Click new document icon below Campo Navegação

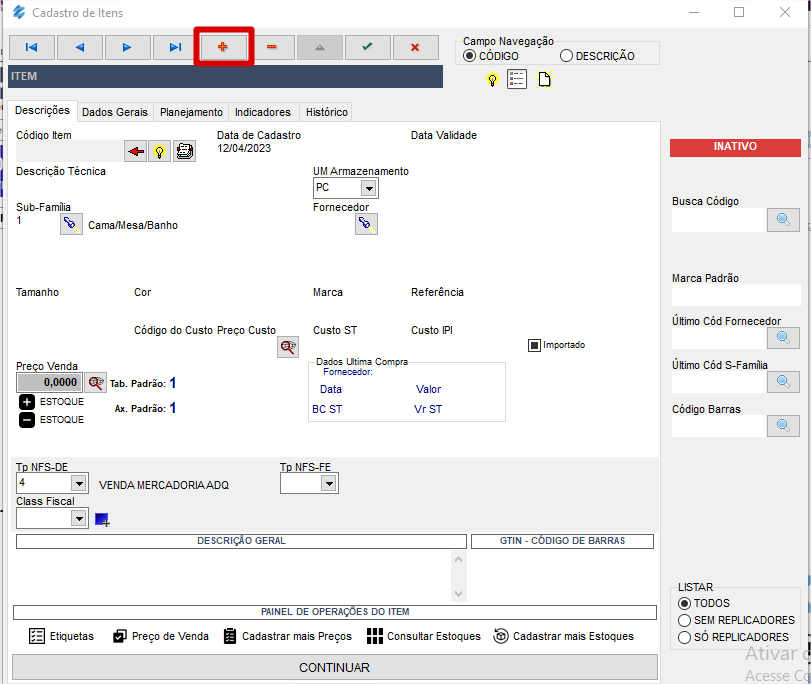[545, 79]
